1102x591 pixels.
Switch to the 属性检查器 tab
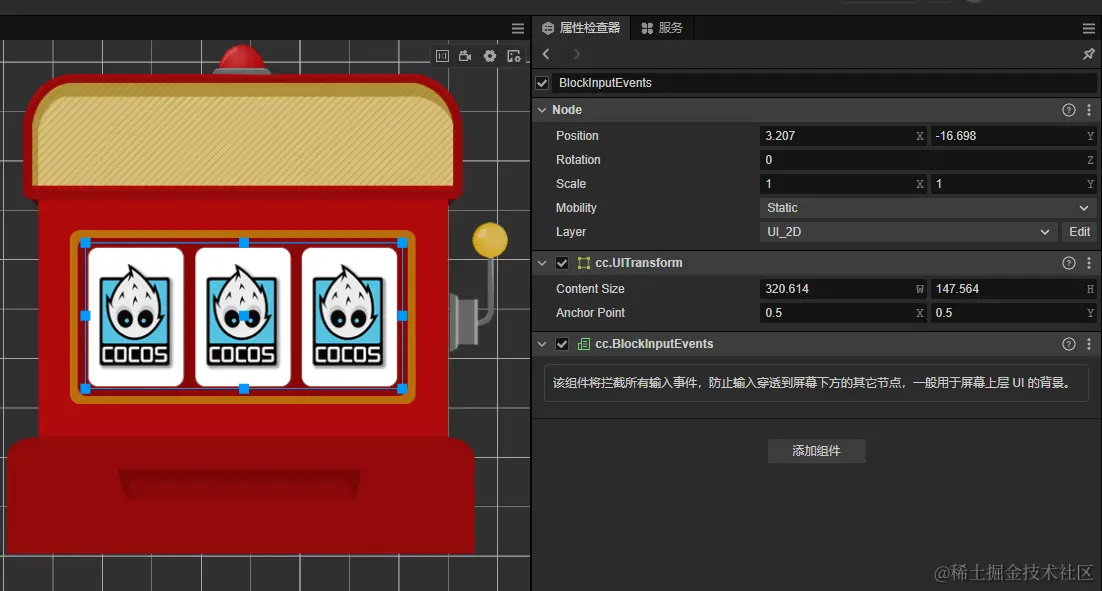[x=581, y=28]
